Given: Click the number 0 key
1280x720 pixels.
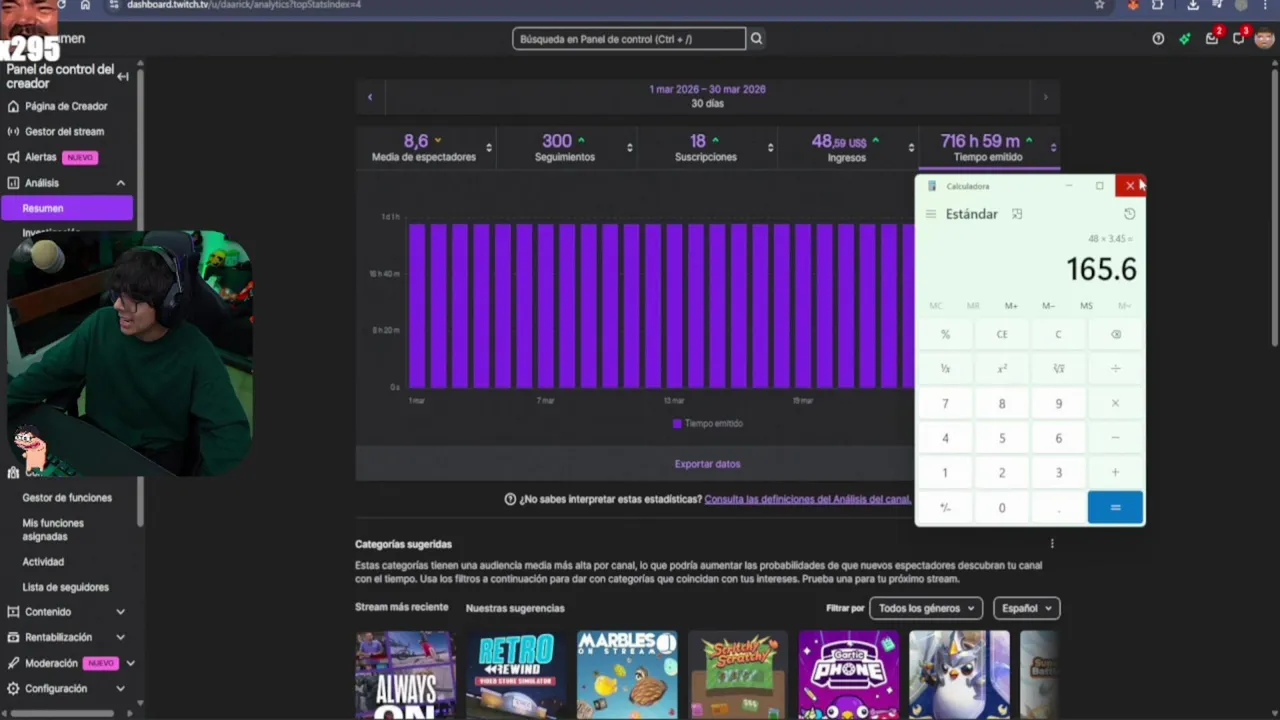Looking at the screenshot, I should (1002, 507).
